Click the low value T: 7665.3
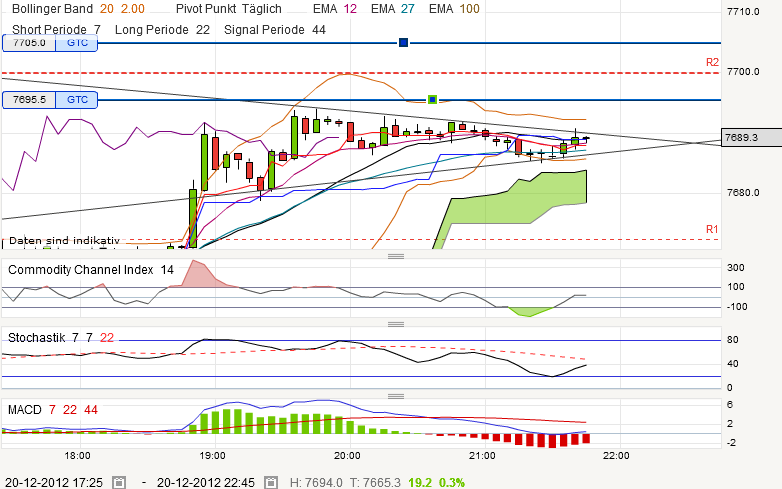Image resolution: width=782 pixels, height=489 pixels. click(x=375, y=483)
